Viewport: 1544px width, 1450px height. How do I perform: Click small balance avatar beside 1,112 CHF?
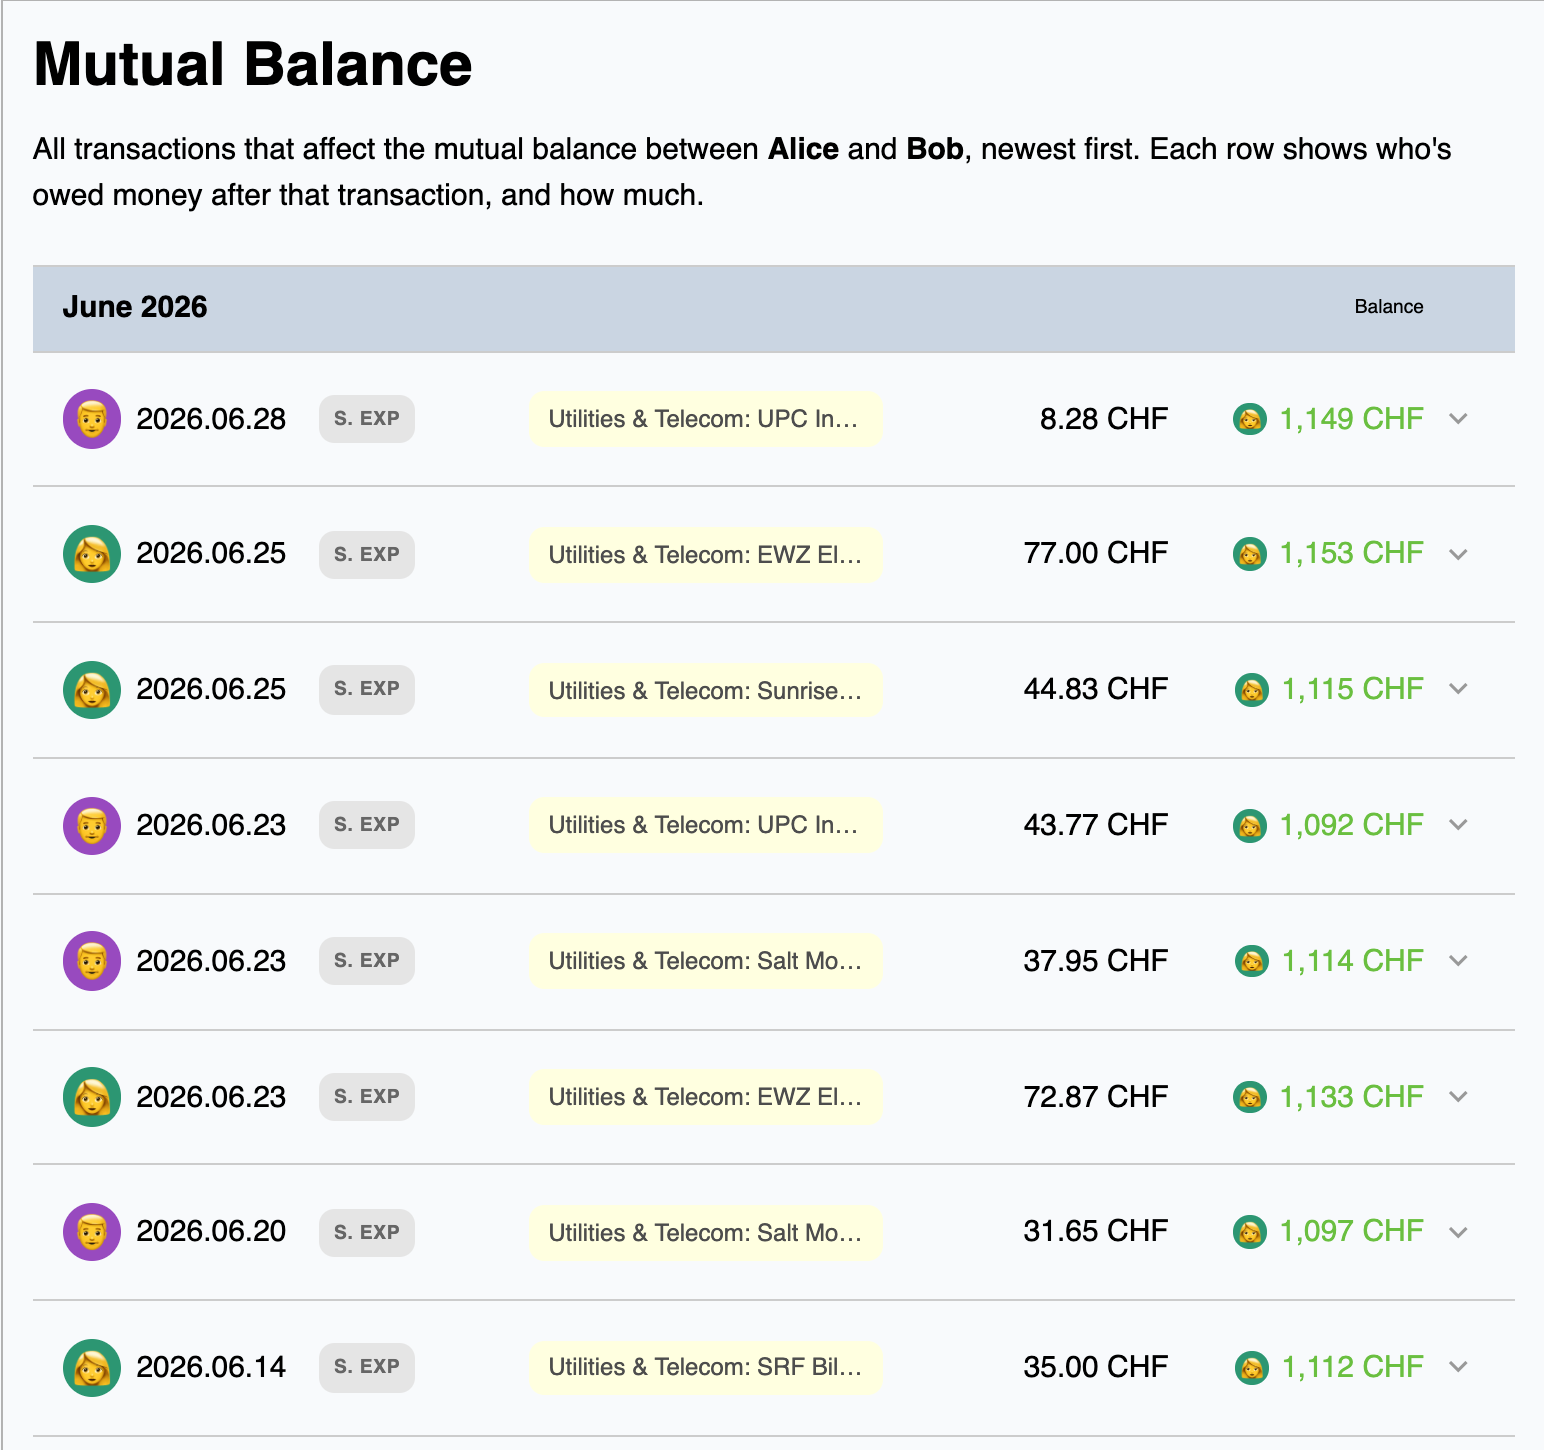tap(1252, 1368)
